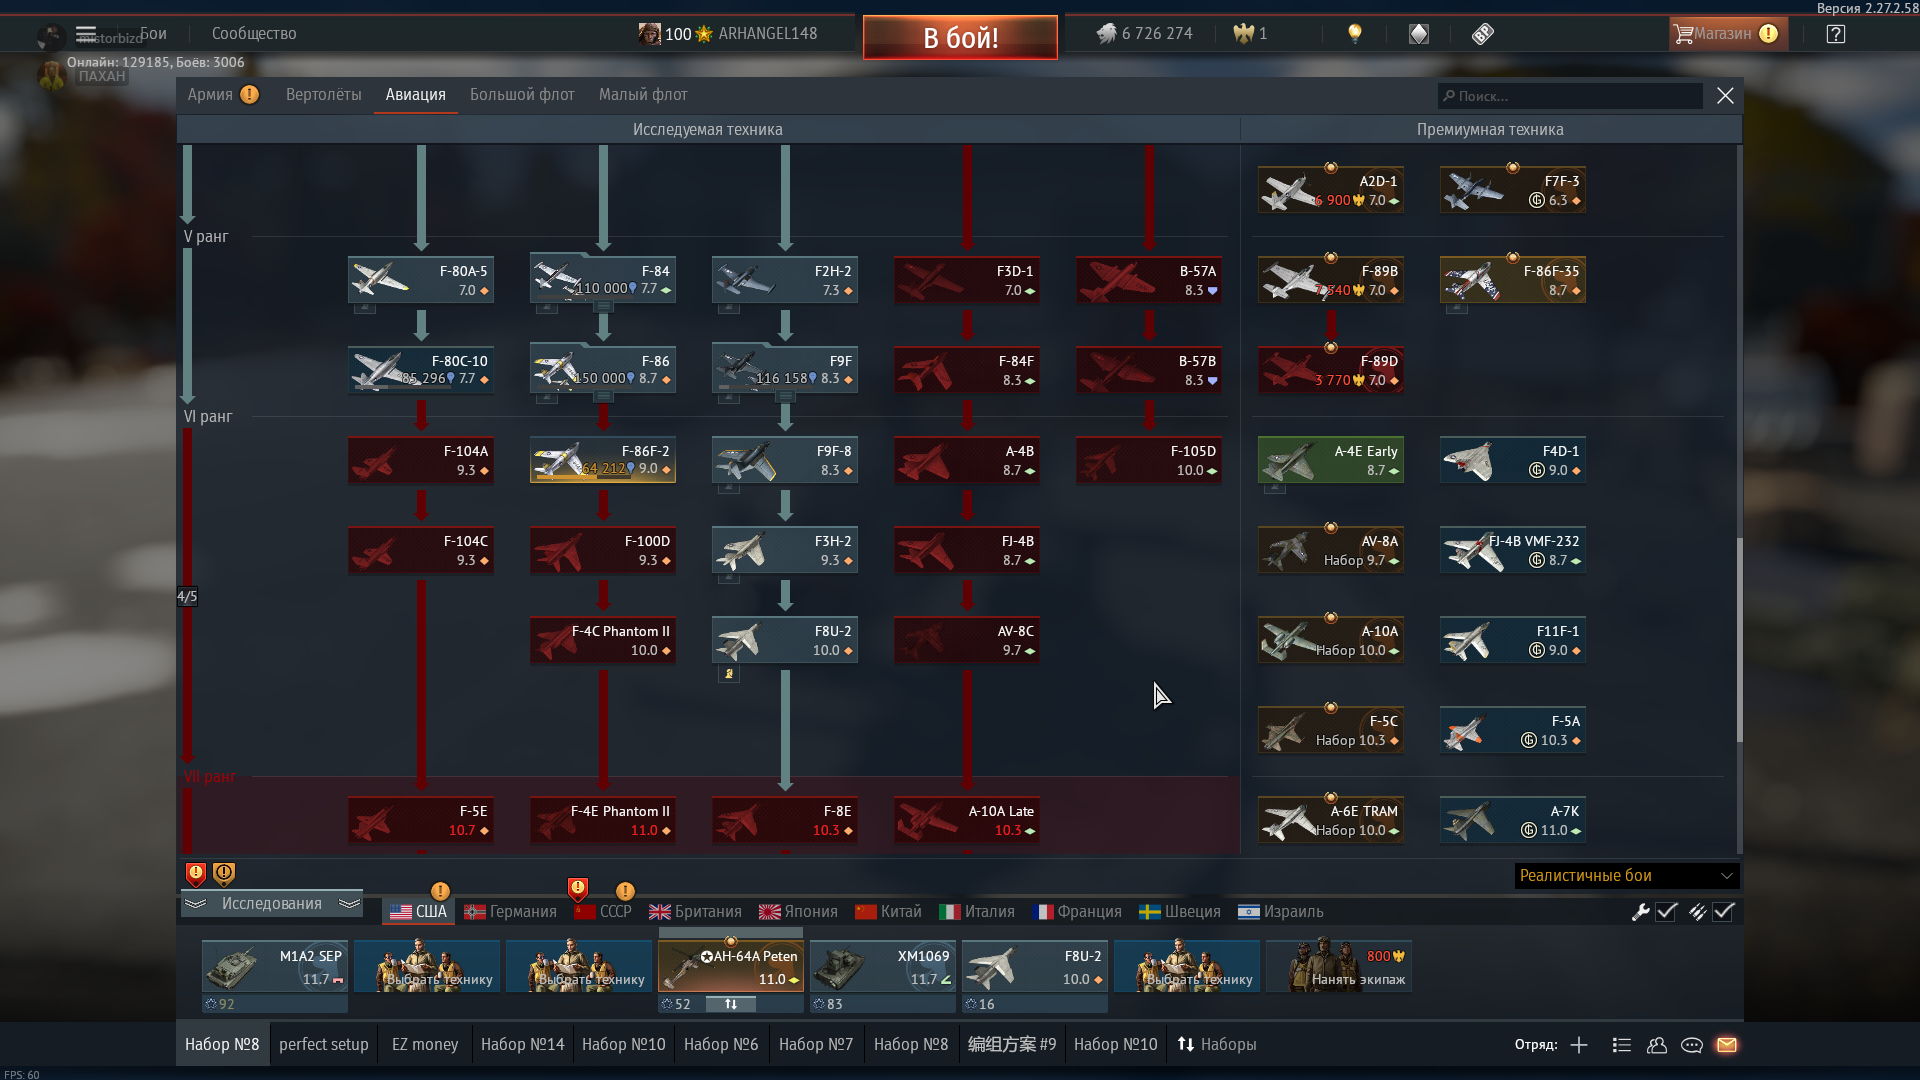Screen dimensions: 1920x1080
Task: Click the warning badge on Армия tab
Action: click(250, 94)
